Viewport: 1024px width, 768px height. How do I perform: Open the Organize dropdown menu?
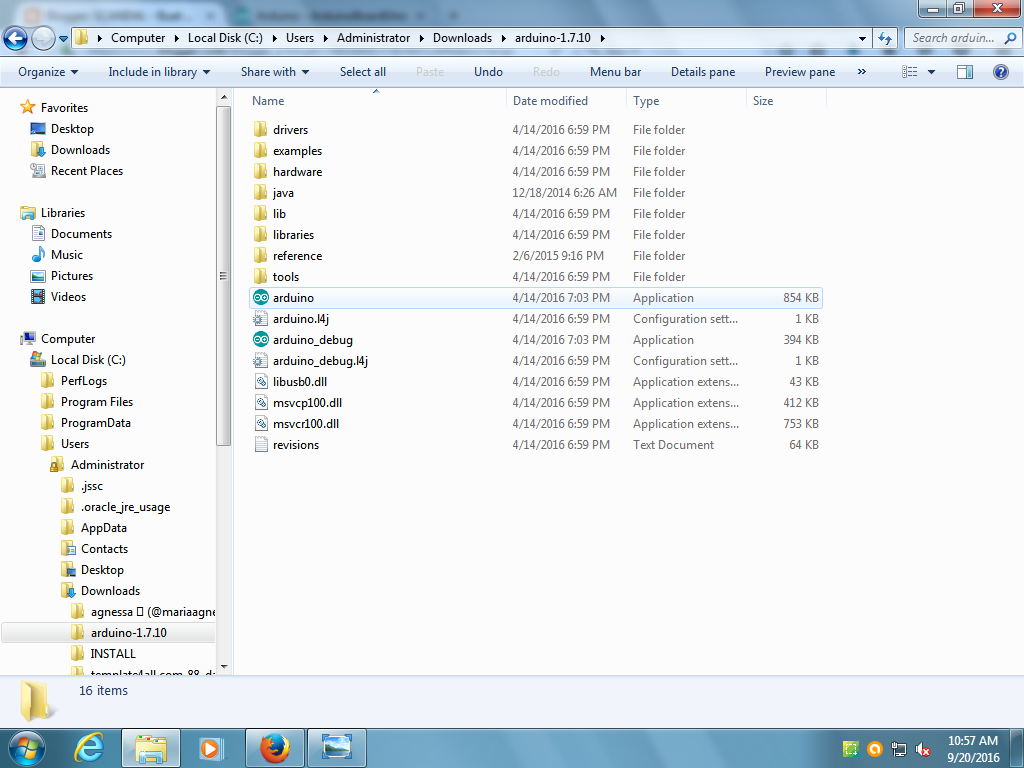pyautogui.click(x=48, y=72)
